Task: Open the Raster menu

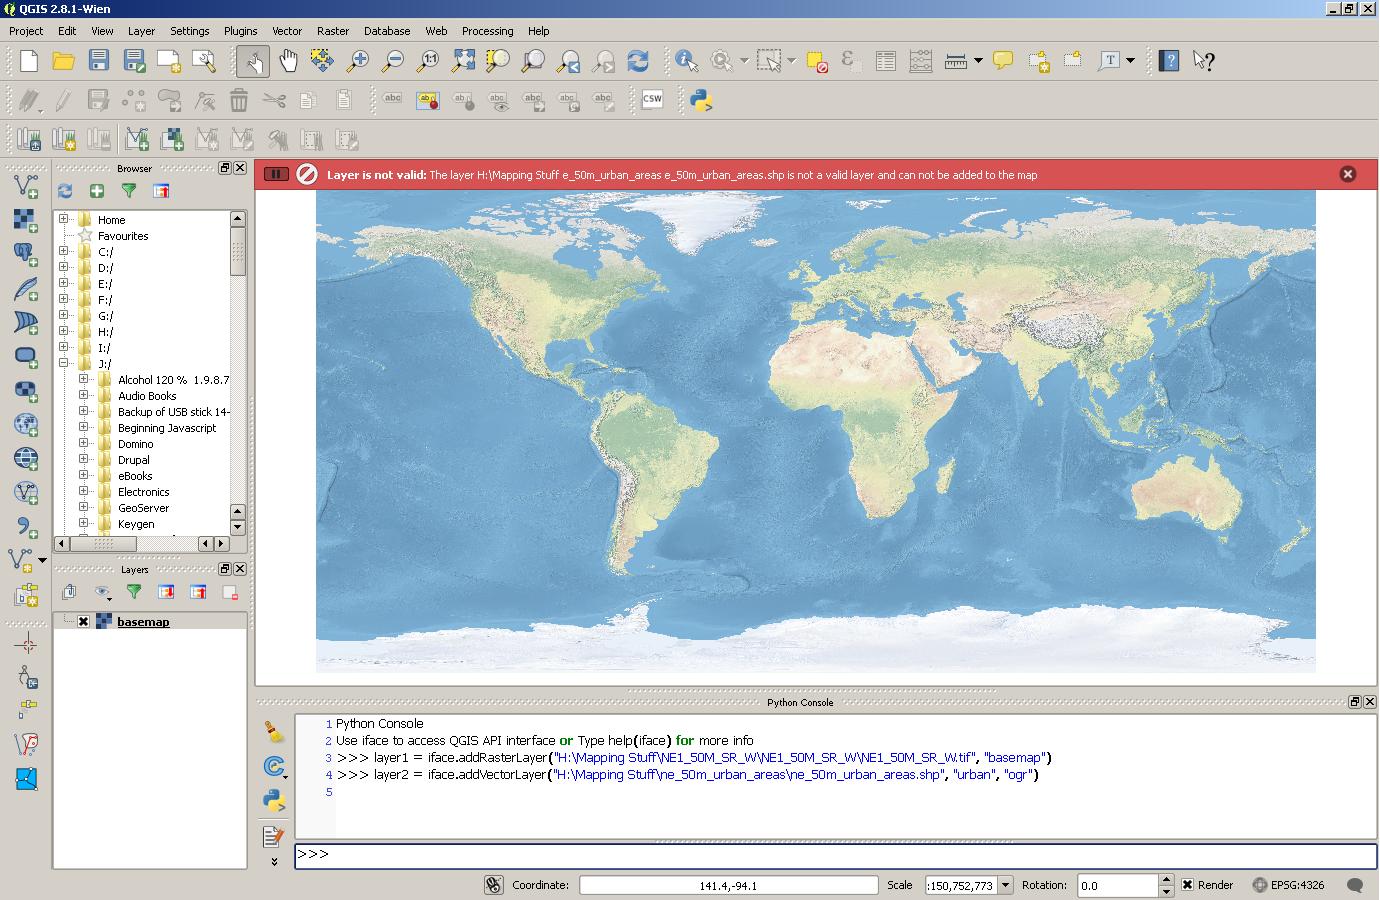Action: [x=333, y=31]
